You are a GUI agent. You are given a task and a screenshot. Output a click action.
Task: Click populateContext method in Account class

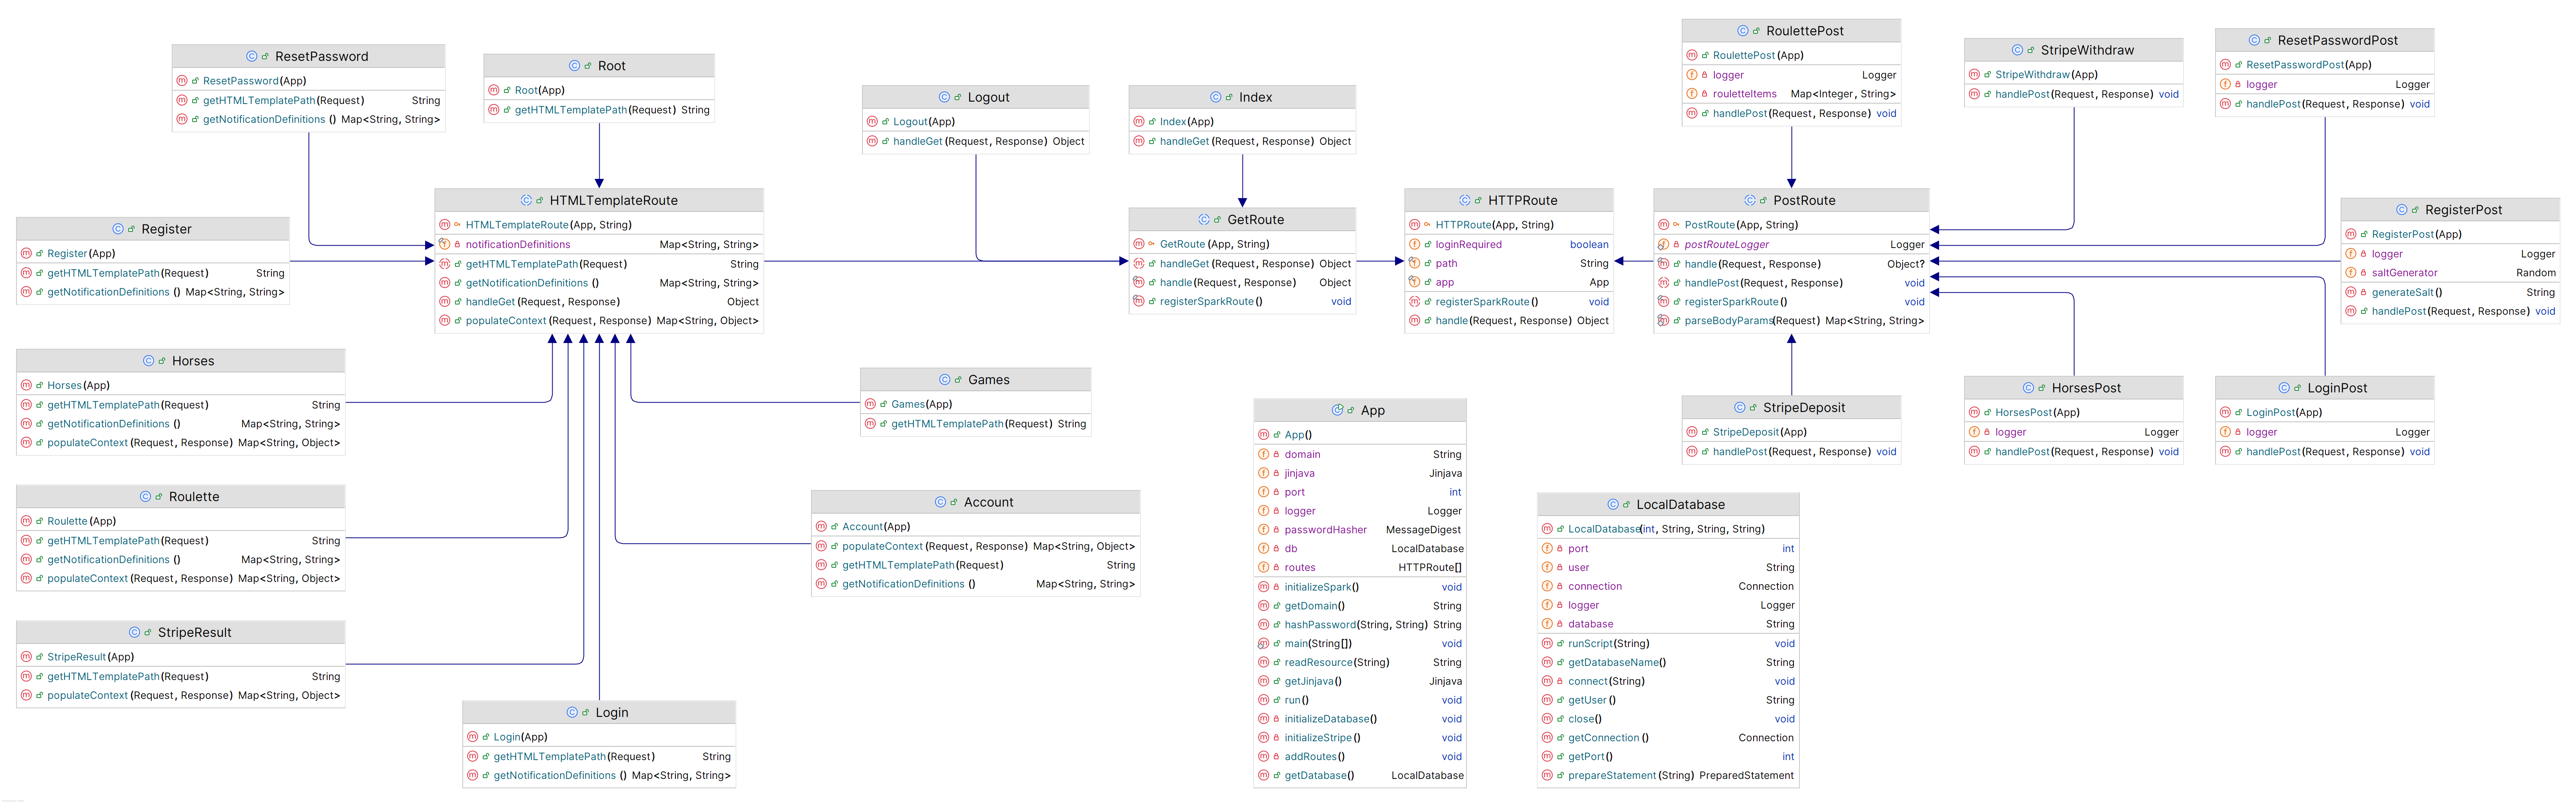(x=976, y=547)
